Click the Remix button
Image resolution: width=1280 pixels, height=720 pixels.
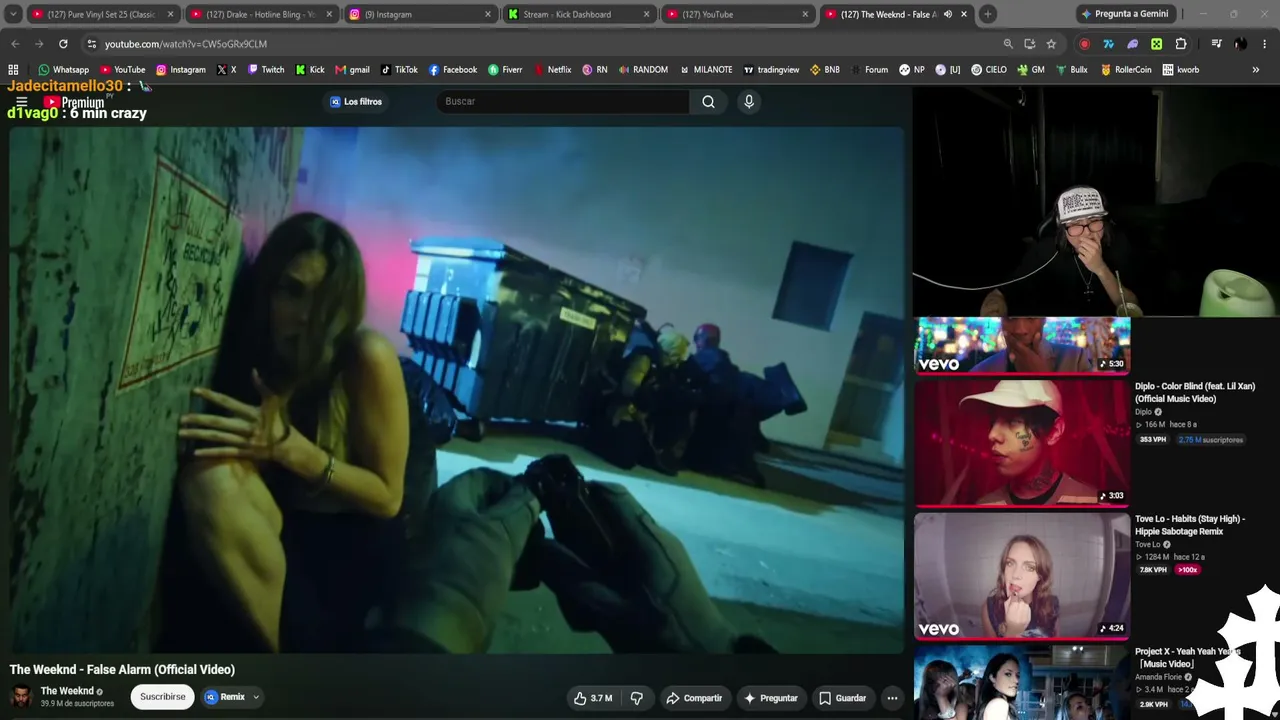tap(225, 697)
